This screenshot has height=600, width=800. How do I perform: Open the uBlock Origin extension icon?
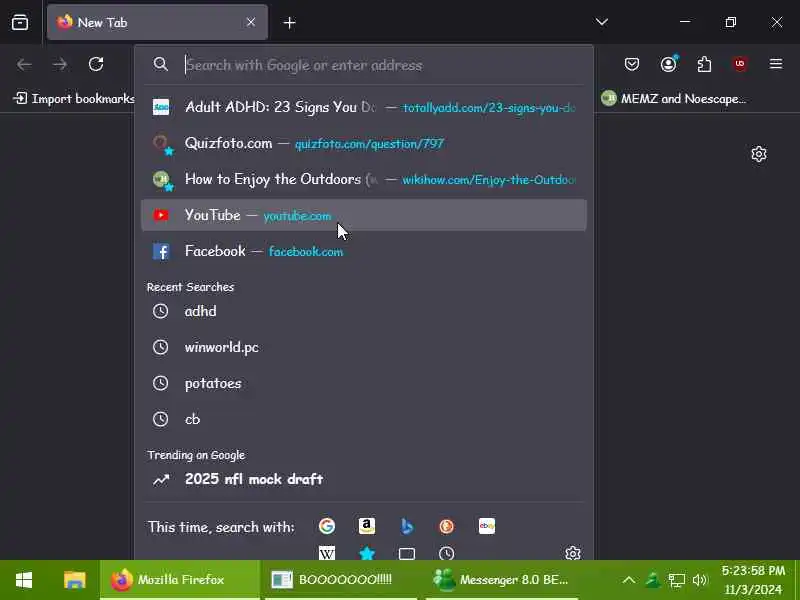740,64
